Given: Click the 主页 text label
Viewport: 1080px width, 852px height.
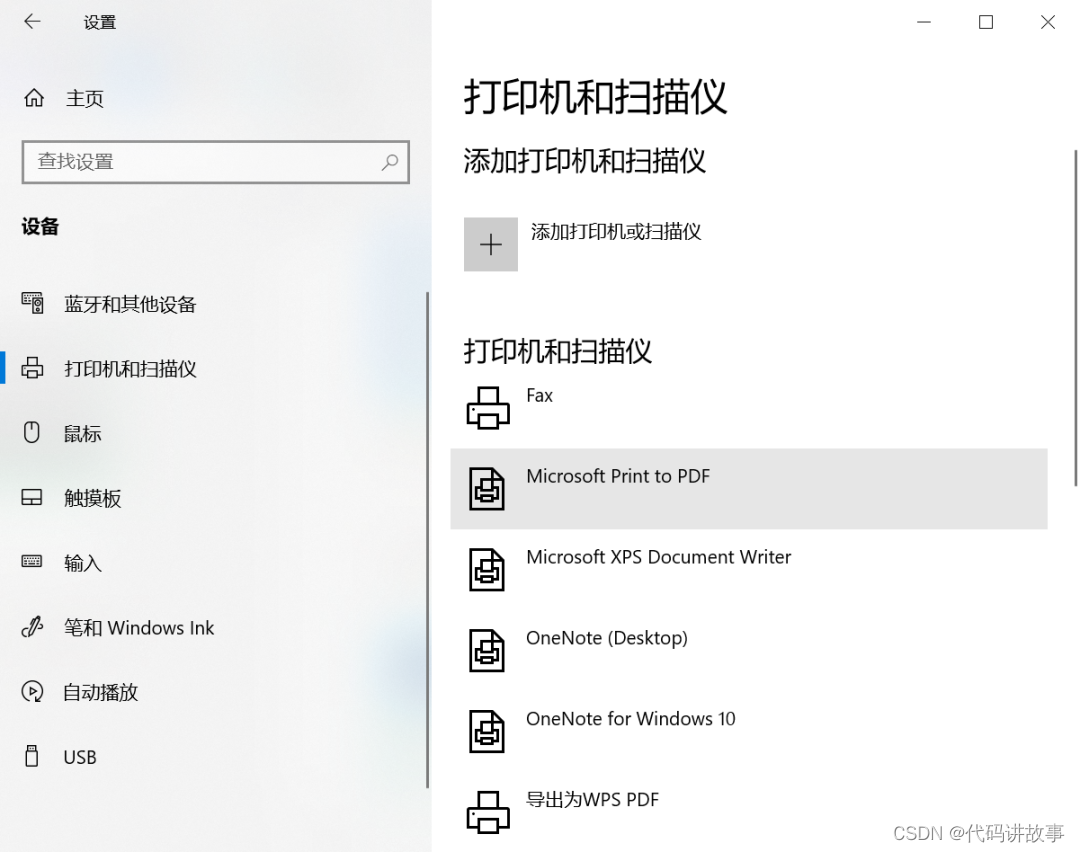Looking at the screenshot, I should tap(85, 98).
